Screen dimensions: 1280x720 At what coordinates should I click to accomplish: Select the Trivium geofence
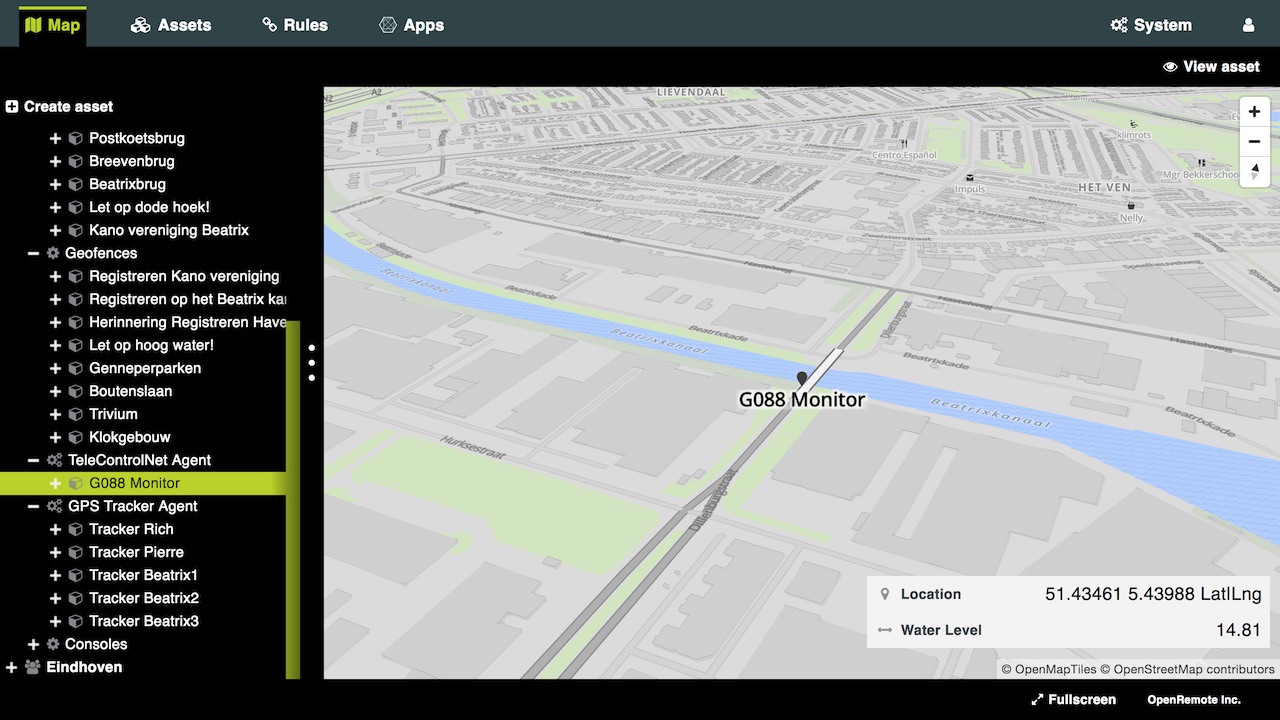pos(113,414)
